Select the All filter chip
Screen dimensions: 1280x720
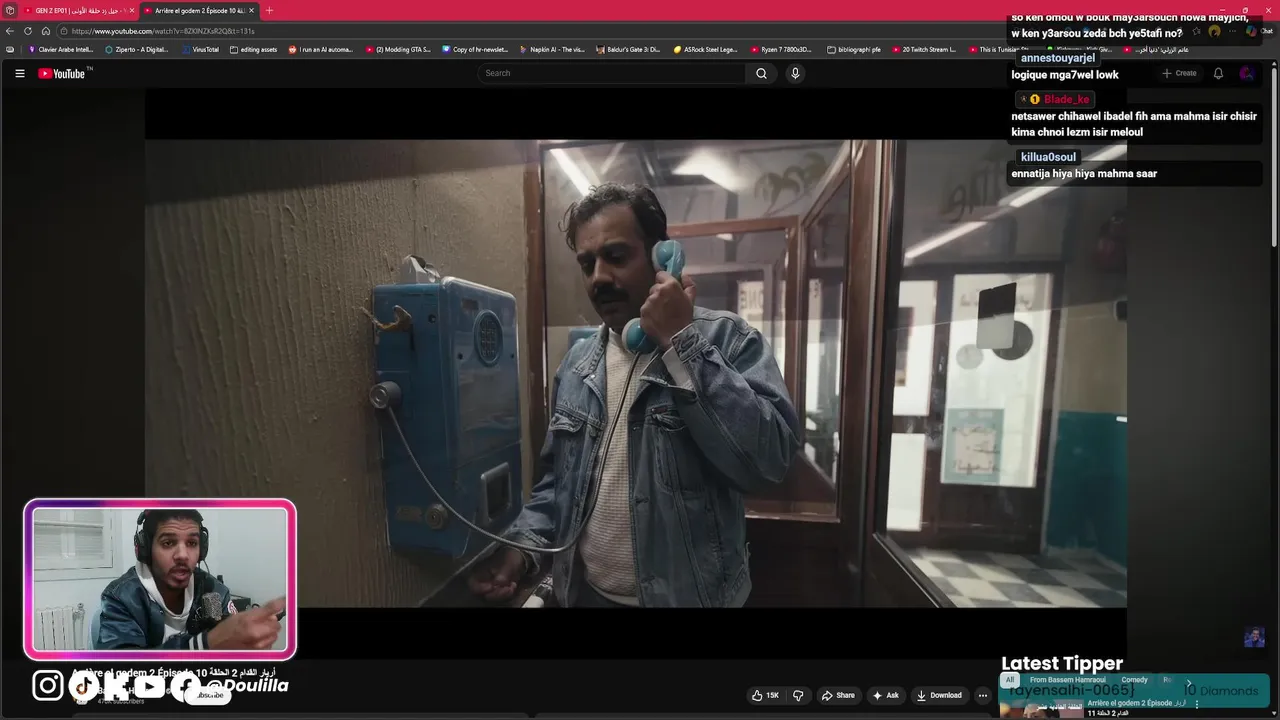(1010, 680)
